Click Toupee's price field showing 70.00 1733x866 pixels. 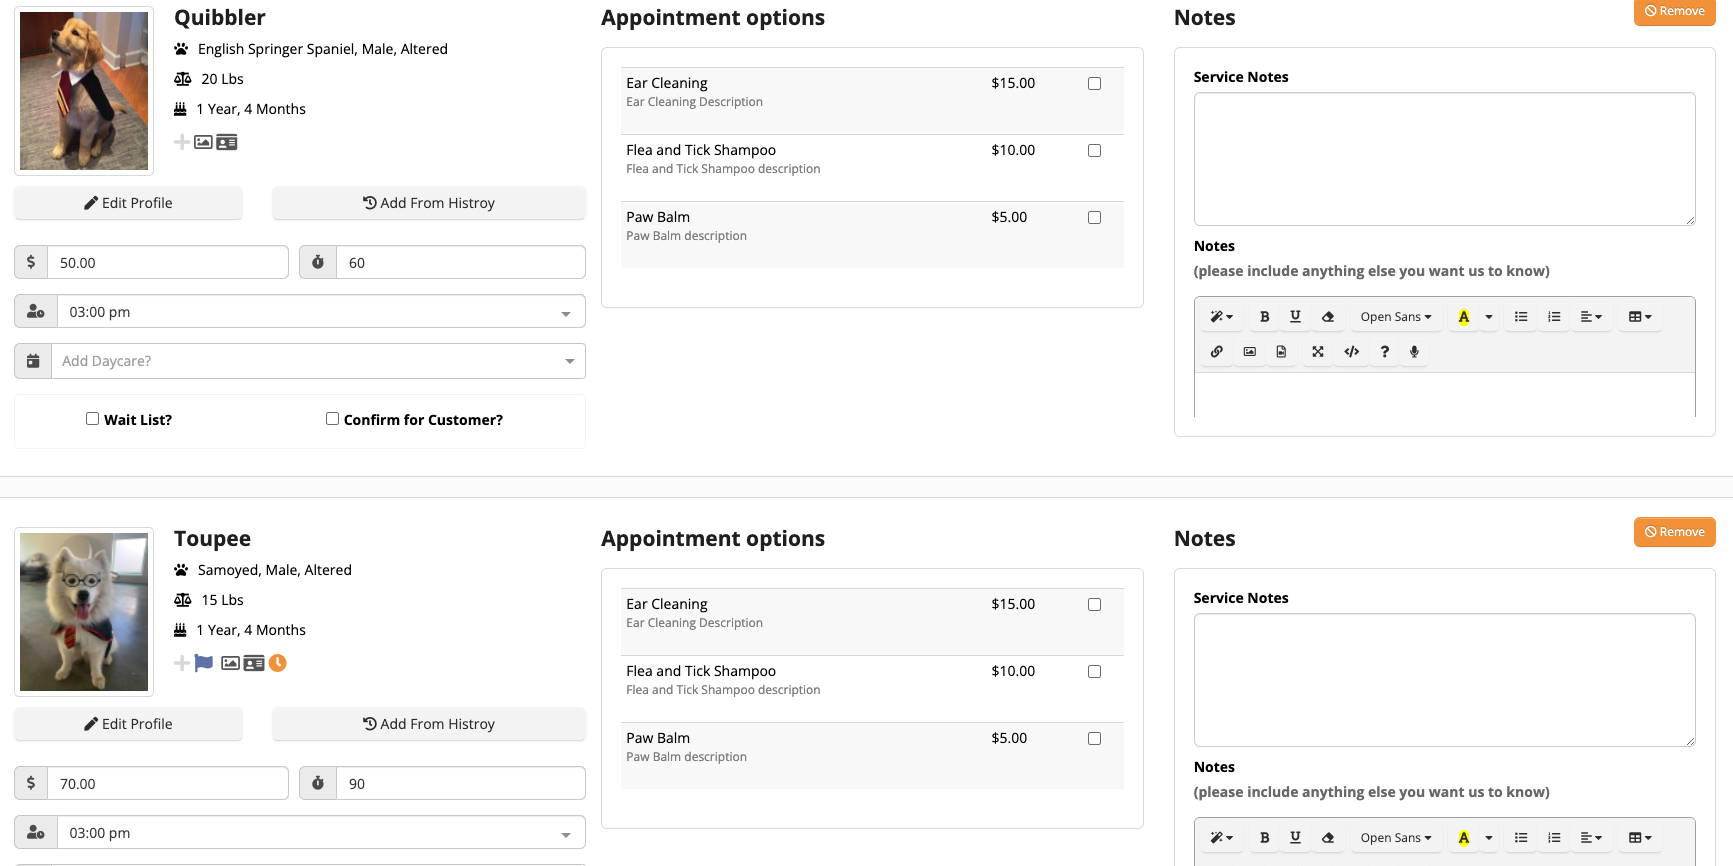tap(168, 784)
